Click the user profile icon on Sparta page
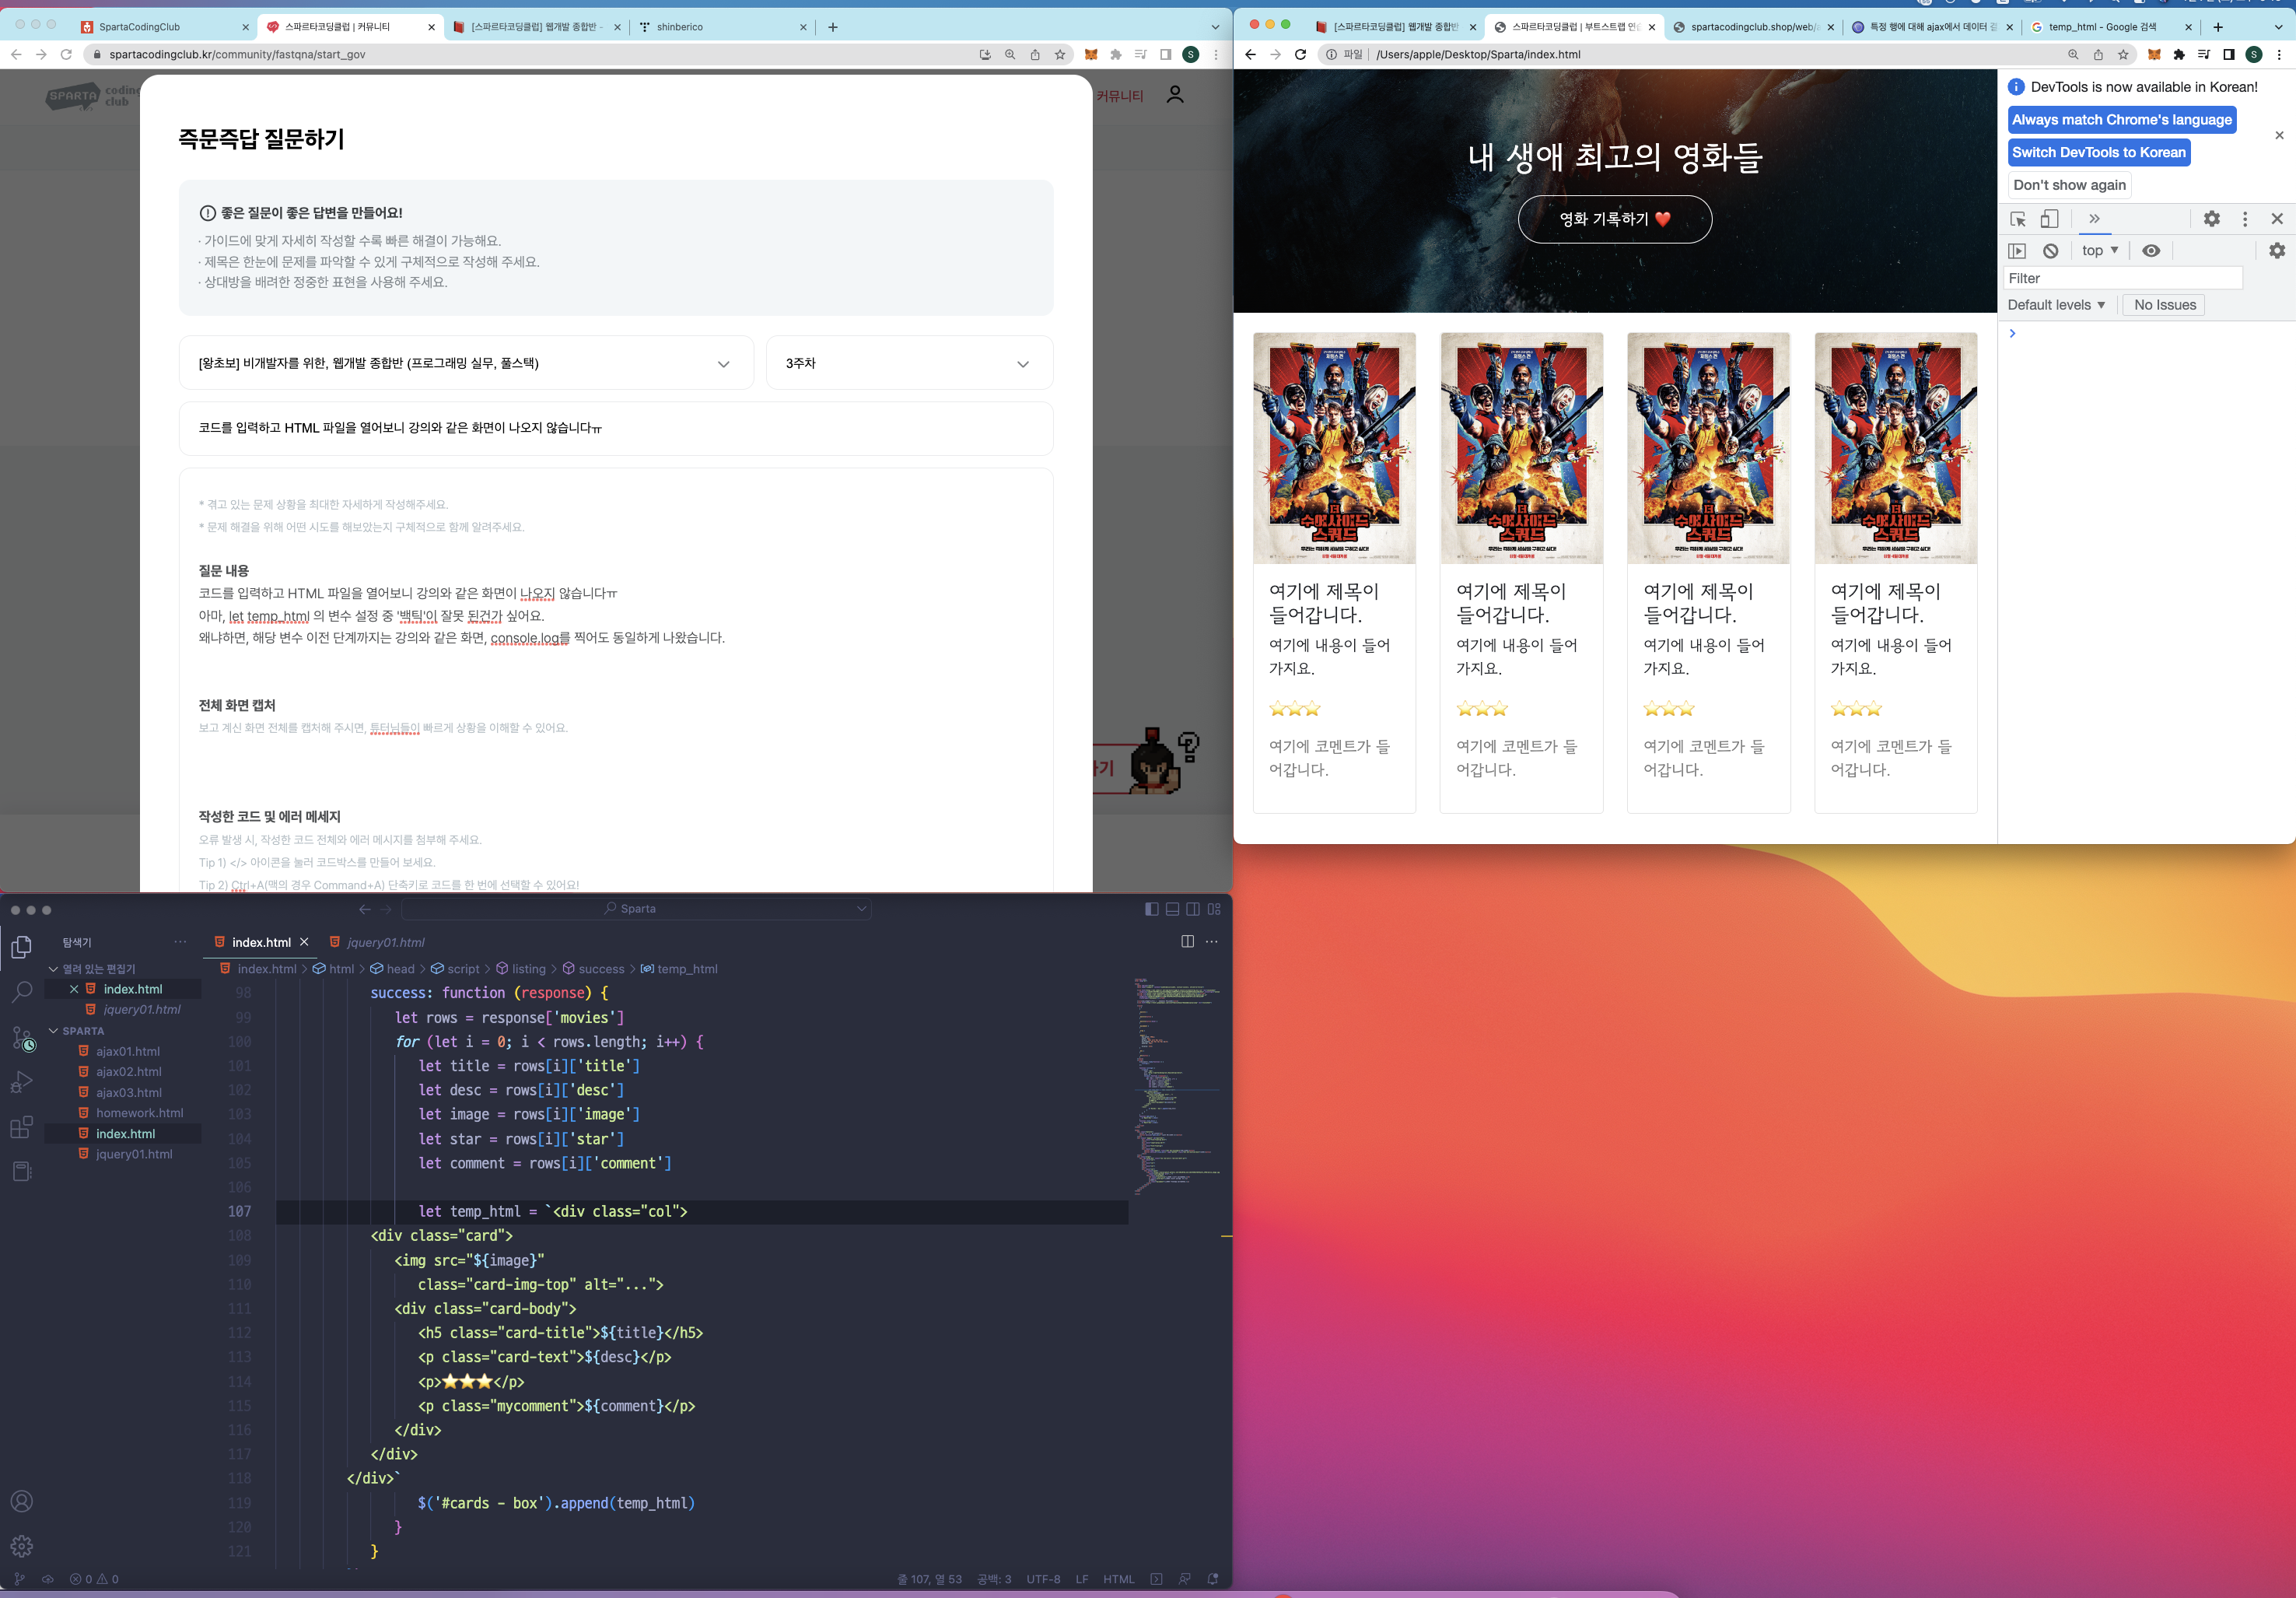Viewport: 2296px width, 1598px height. tap(1175, 95)
